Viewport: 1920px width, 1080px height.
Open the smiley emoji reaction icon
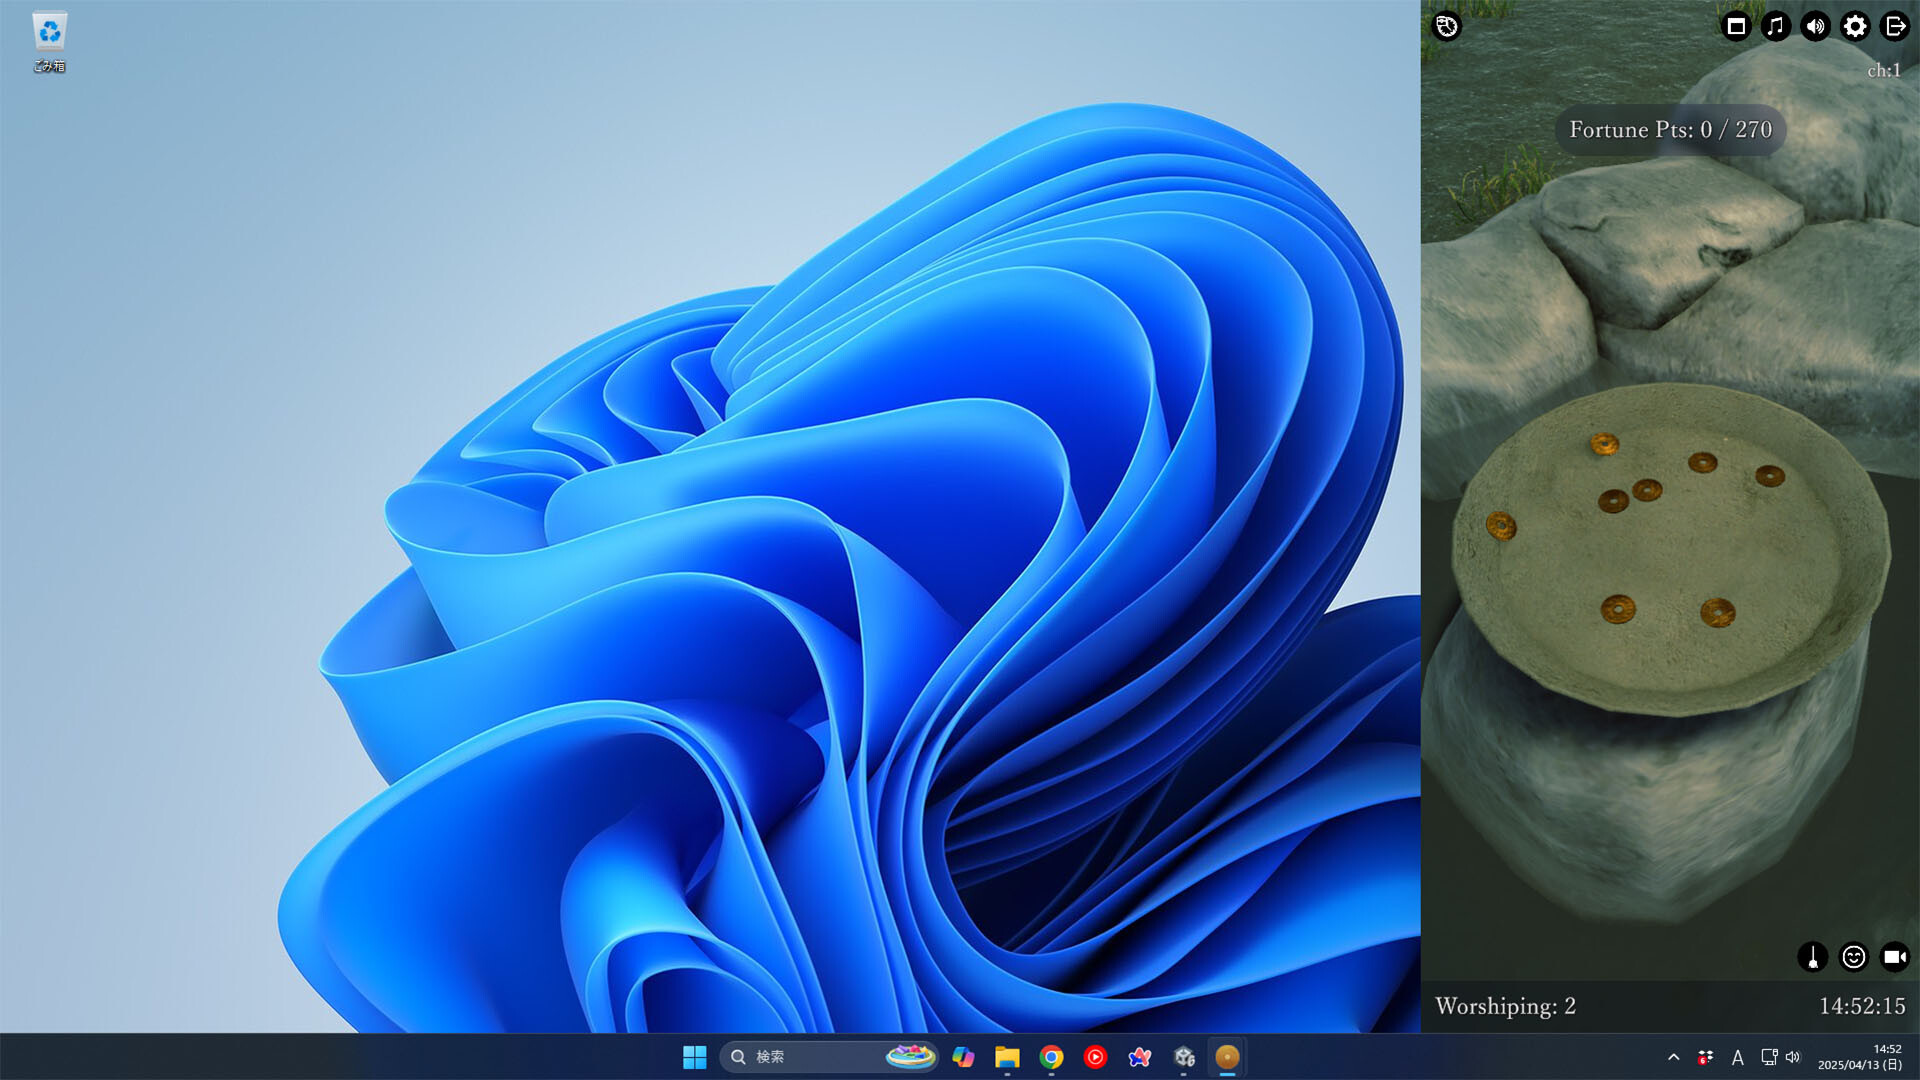[x=1853, y=958]
